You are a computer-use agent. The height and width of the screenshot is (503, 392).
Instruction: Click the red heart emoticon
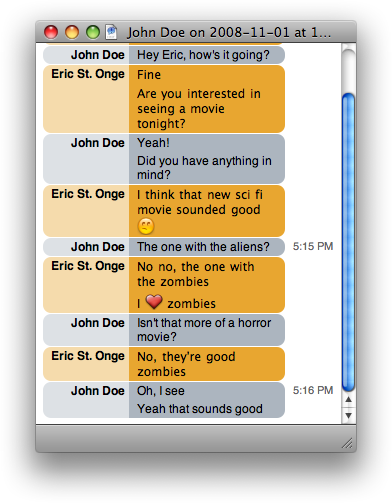(154, 302)
